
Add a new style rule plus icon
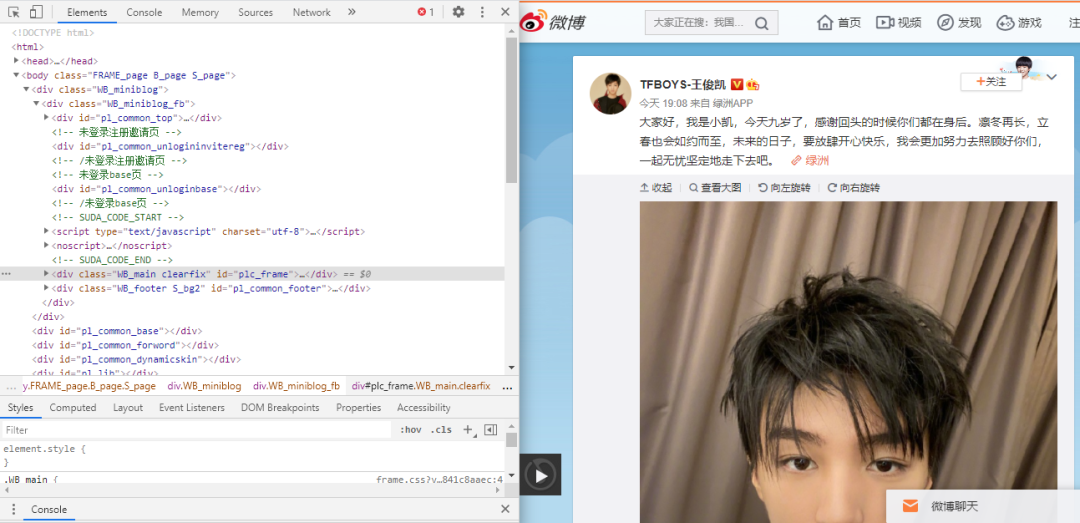click(x=468, y=430)
